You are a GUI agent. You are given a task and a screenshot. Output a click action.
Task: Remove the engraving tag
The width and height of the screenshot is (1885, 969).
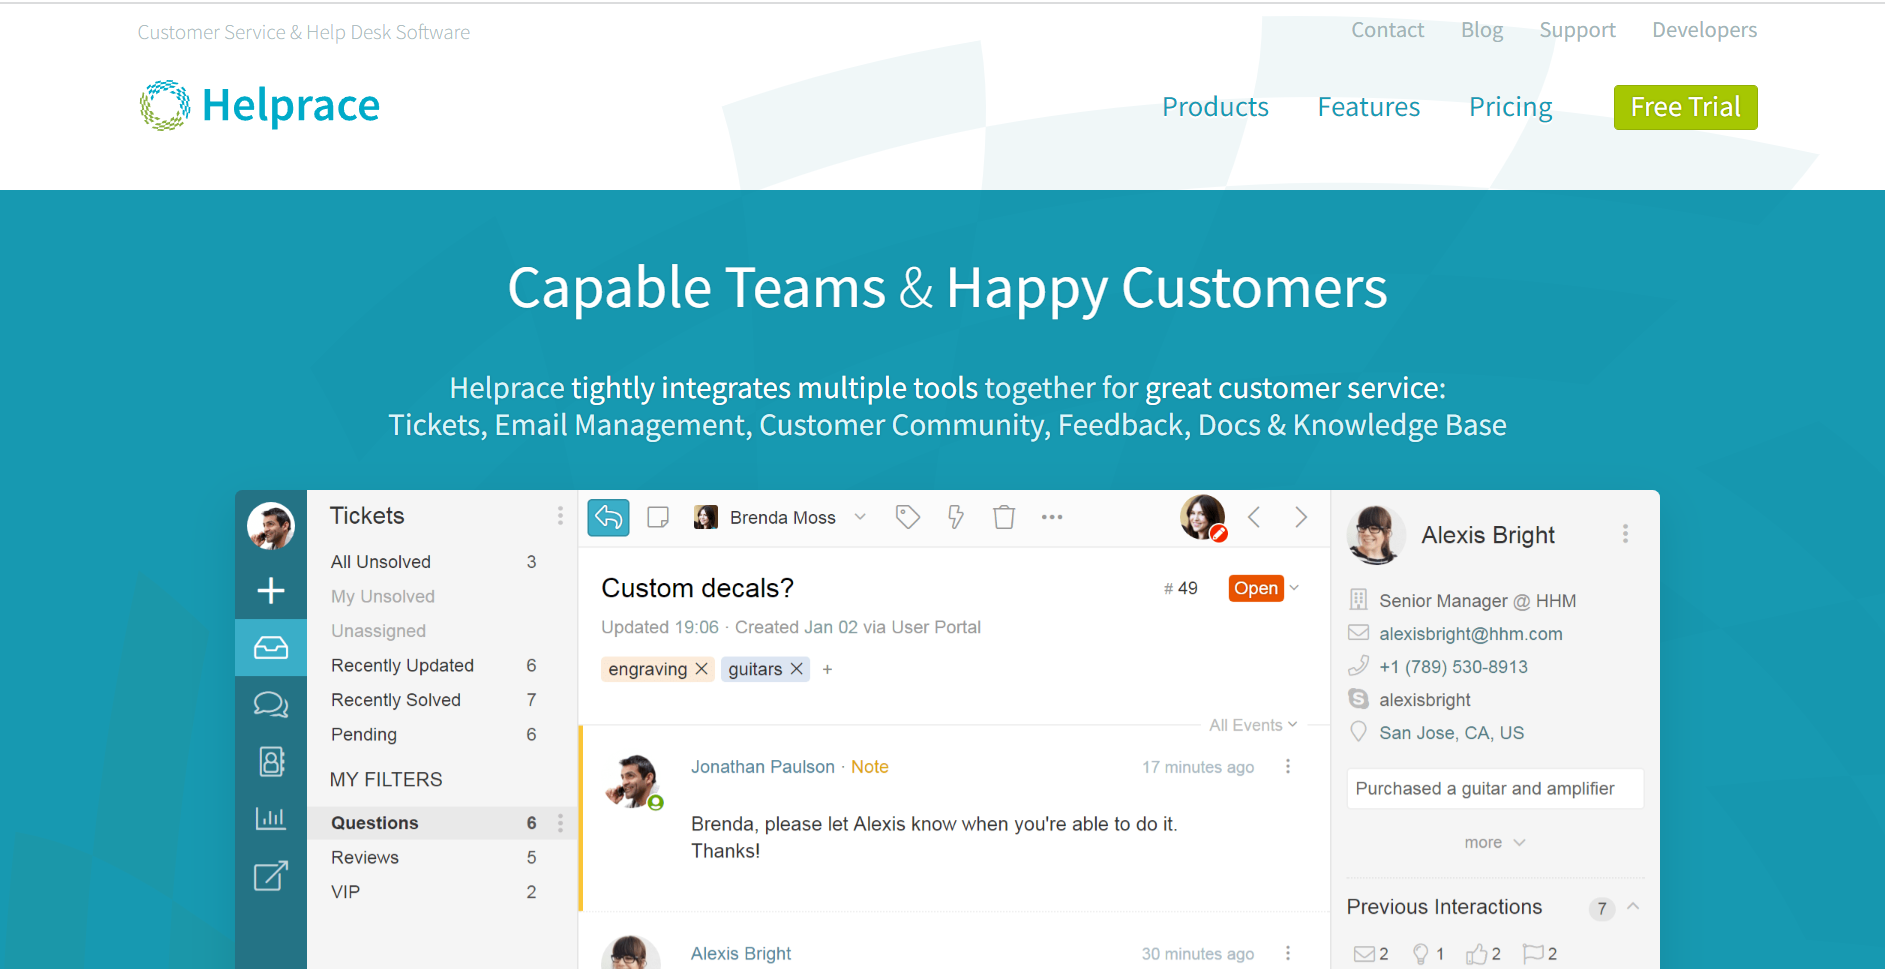(702, 669)
